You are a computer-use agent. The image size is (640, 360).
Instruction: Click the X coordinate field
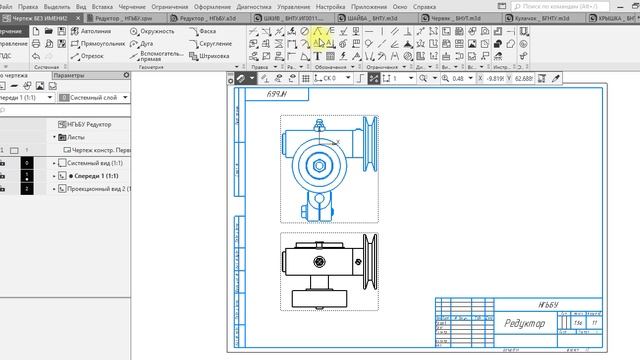(x=495, y=78)
